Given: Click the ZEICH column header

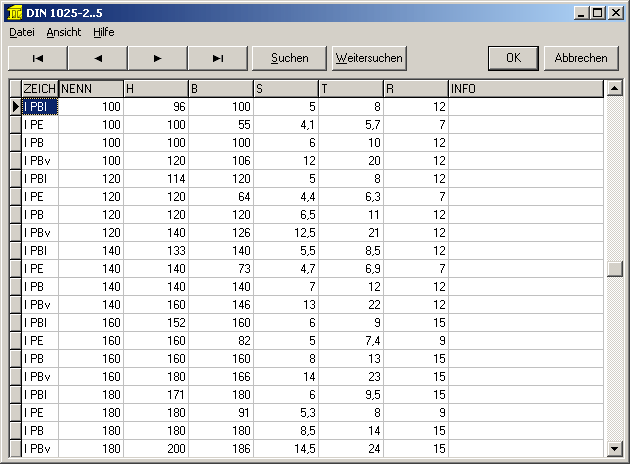Looking at the screenshot, I should (40, 89).
